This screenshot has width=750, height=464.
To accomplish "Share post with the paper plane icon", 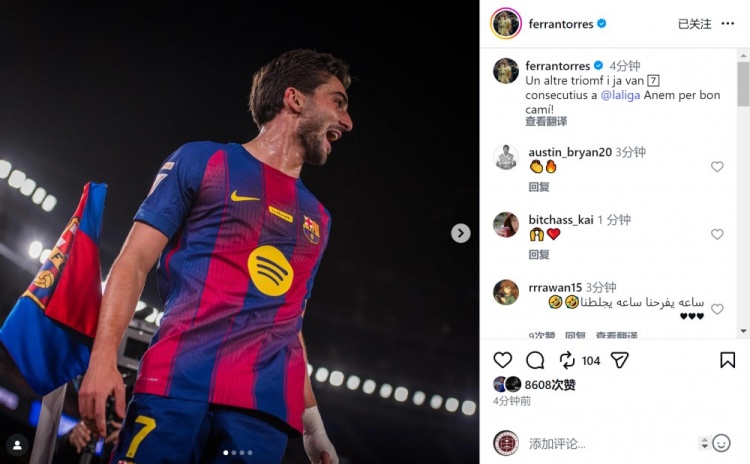I will pos(620,360).
